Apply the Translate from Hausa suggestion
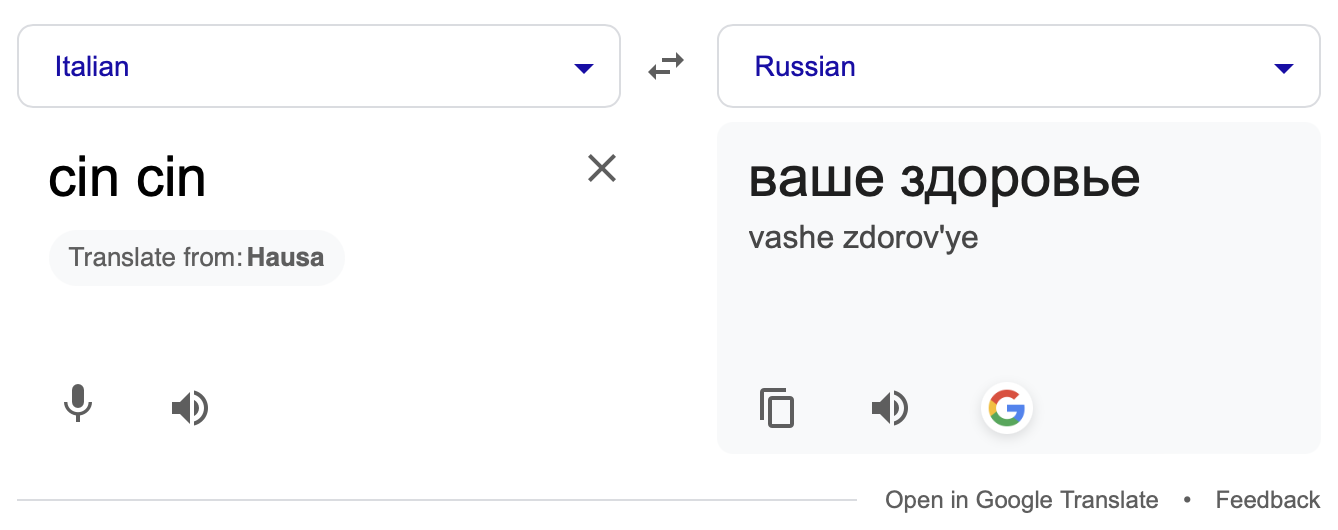Viewport: 1338px width, 530px height. (196, 257)
